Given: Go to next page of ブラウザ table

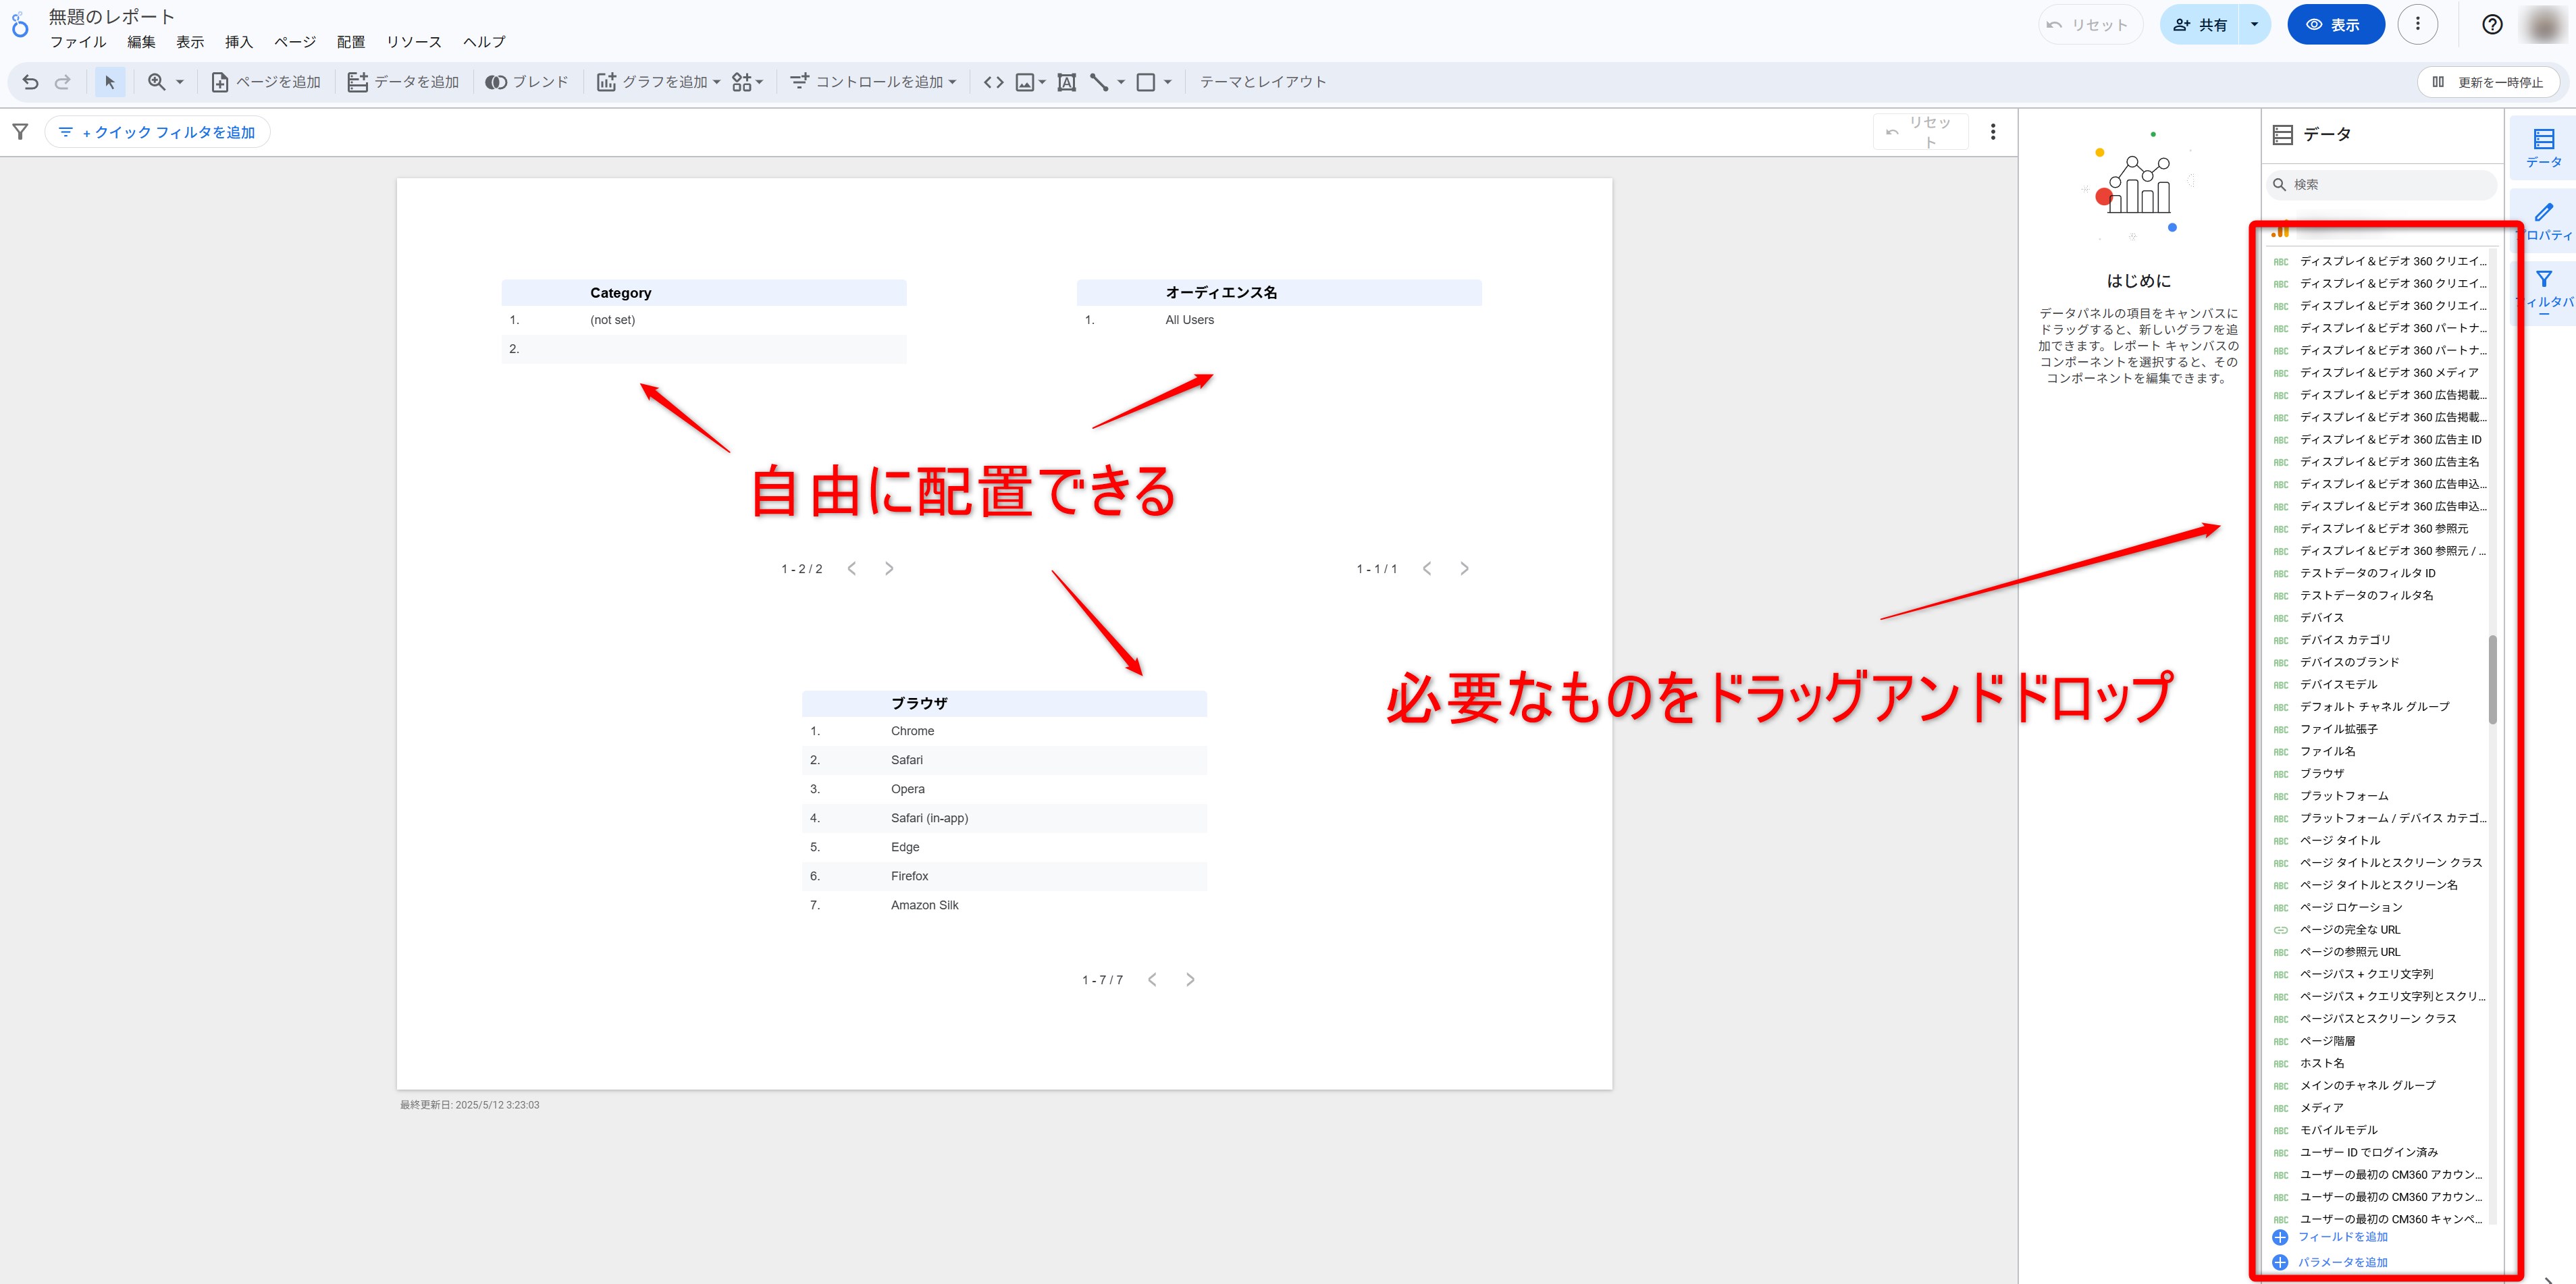Looking at the screenshot, I should pos(1190,979).
